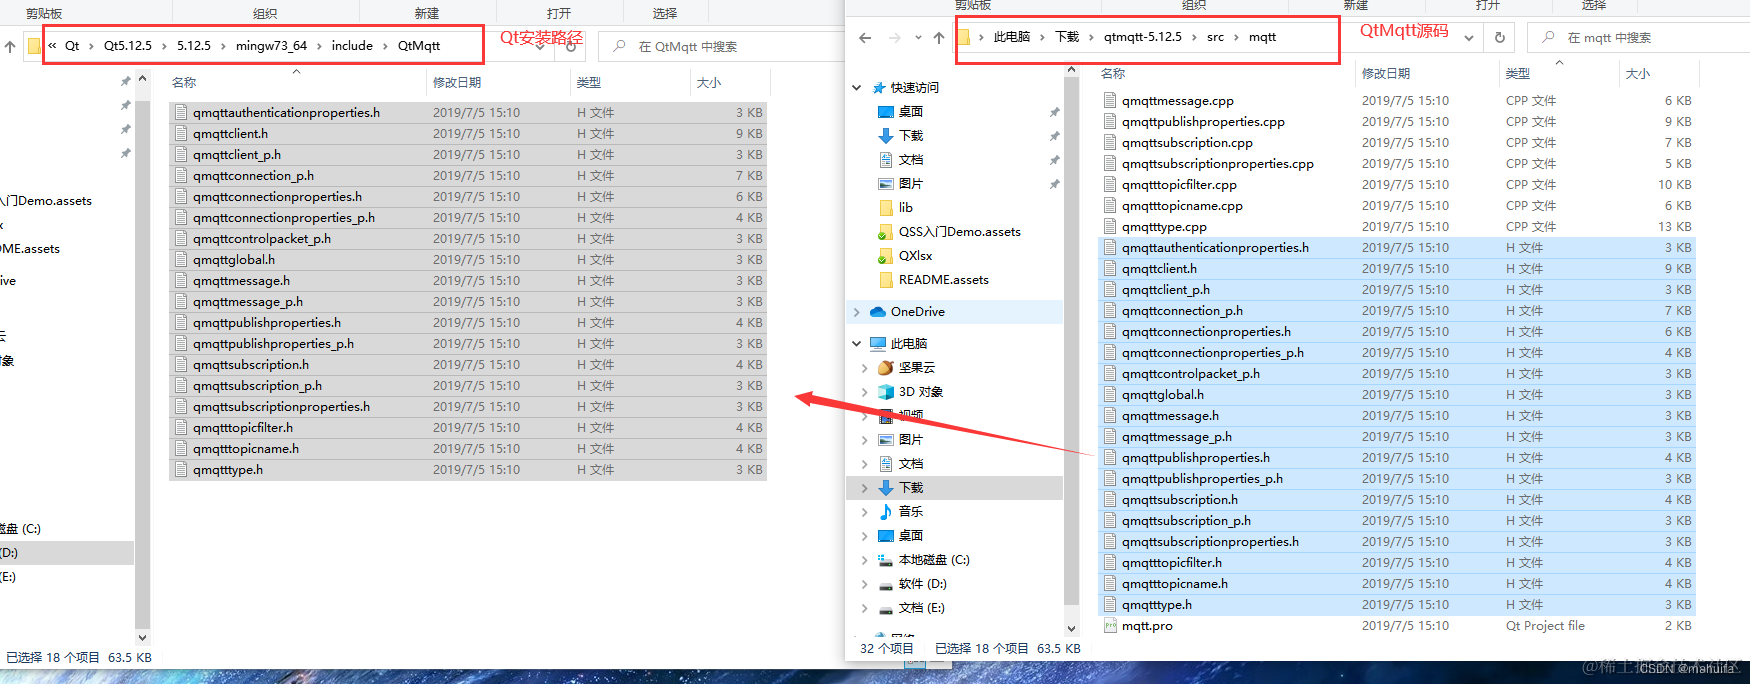Image resolution: width=1750 pixels, height=684 pixels.
Task: Open 坚果云 in the navigation tree
Action: coord(916,368)
